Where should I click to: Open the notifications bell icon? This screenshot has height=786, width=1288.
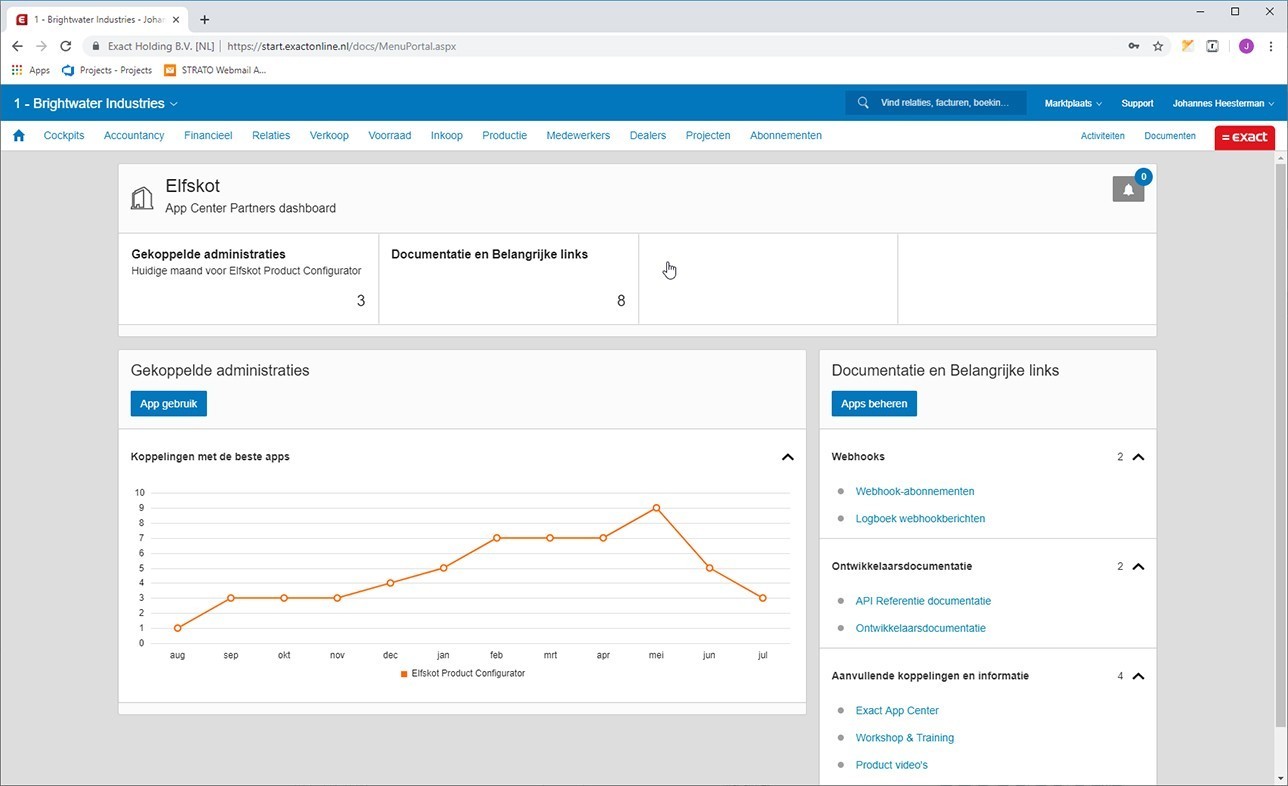point(1128,189)
